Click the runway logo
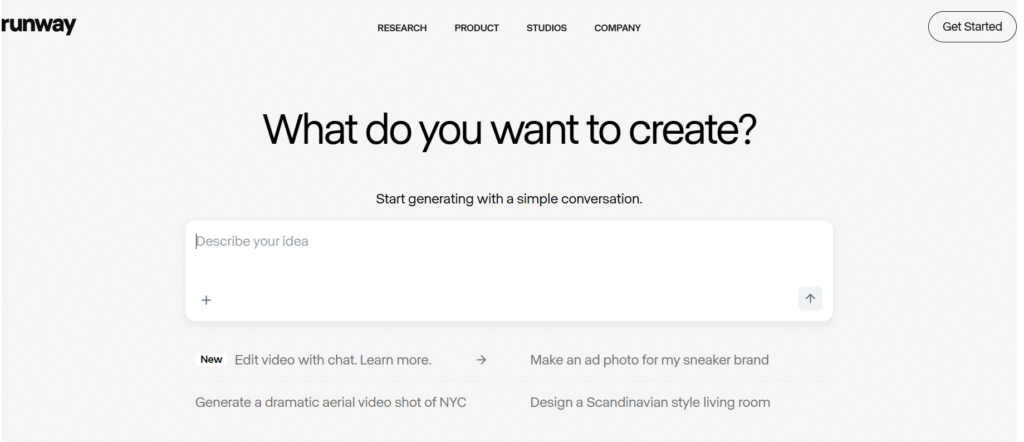This screenshot has height=442, width=1024. pos(39,27)
